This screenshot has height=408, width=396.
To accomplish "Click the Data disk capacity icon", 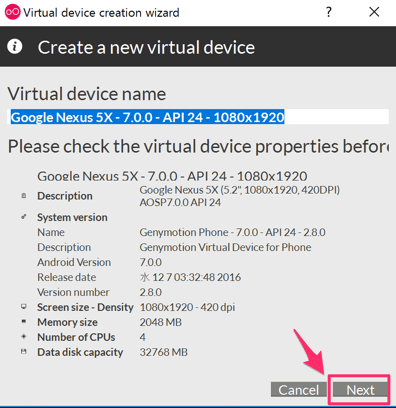I will coord(24,352).
